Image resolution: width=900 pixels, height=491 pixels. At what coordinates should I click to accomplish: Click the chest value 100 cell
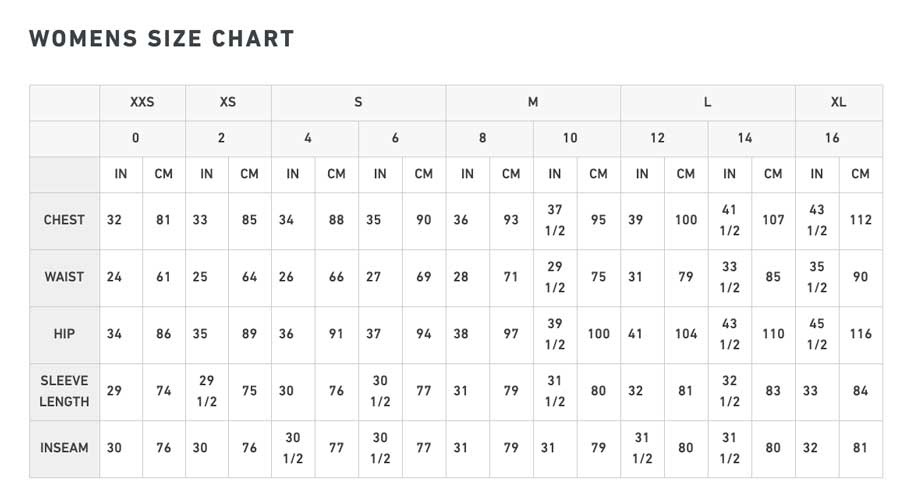click(x=686, y=221)
